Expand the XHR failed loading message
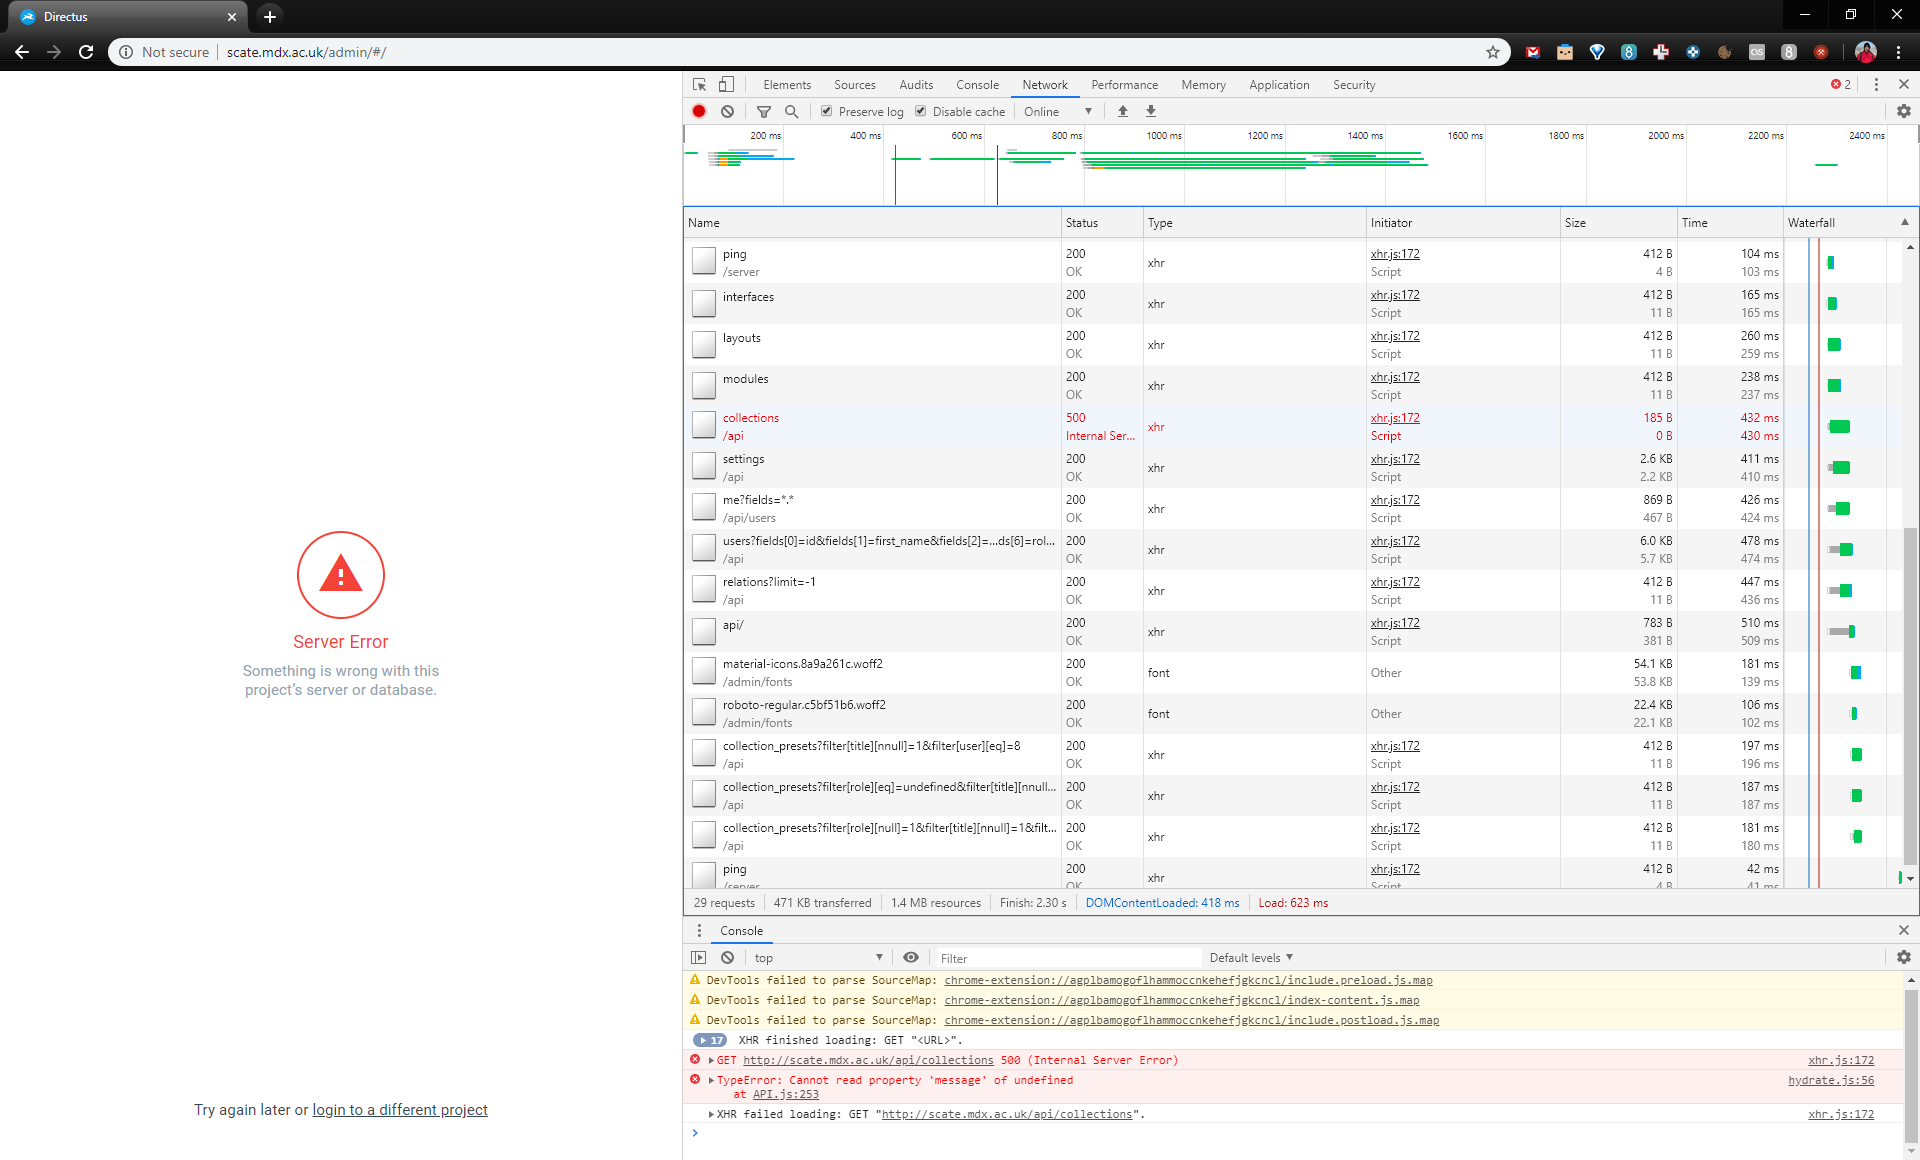Image resolution: width=1920 pixels, height=1160 pixels. pyautogui.click(x=711, y=1114)
